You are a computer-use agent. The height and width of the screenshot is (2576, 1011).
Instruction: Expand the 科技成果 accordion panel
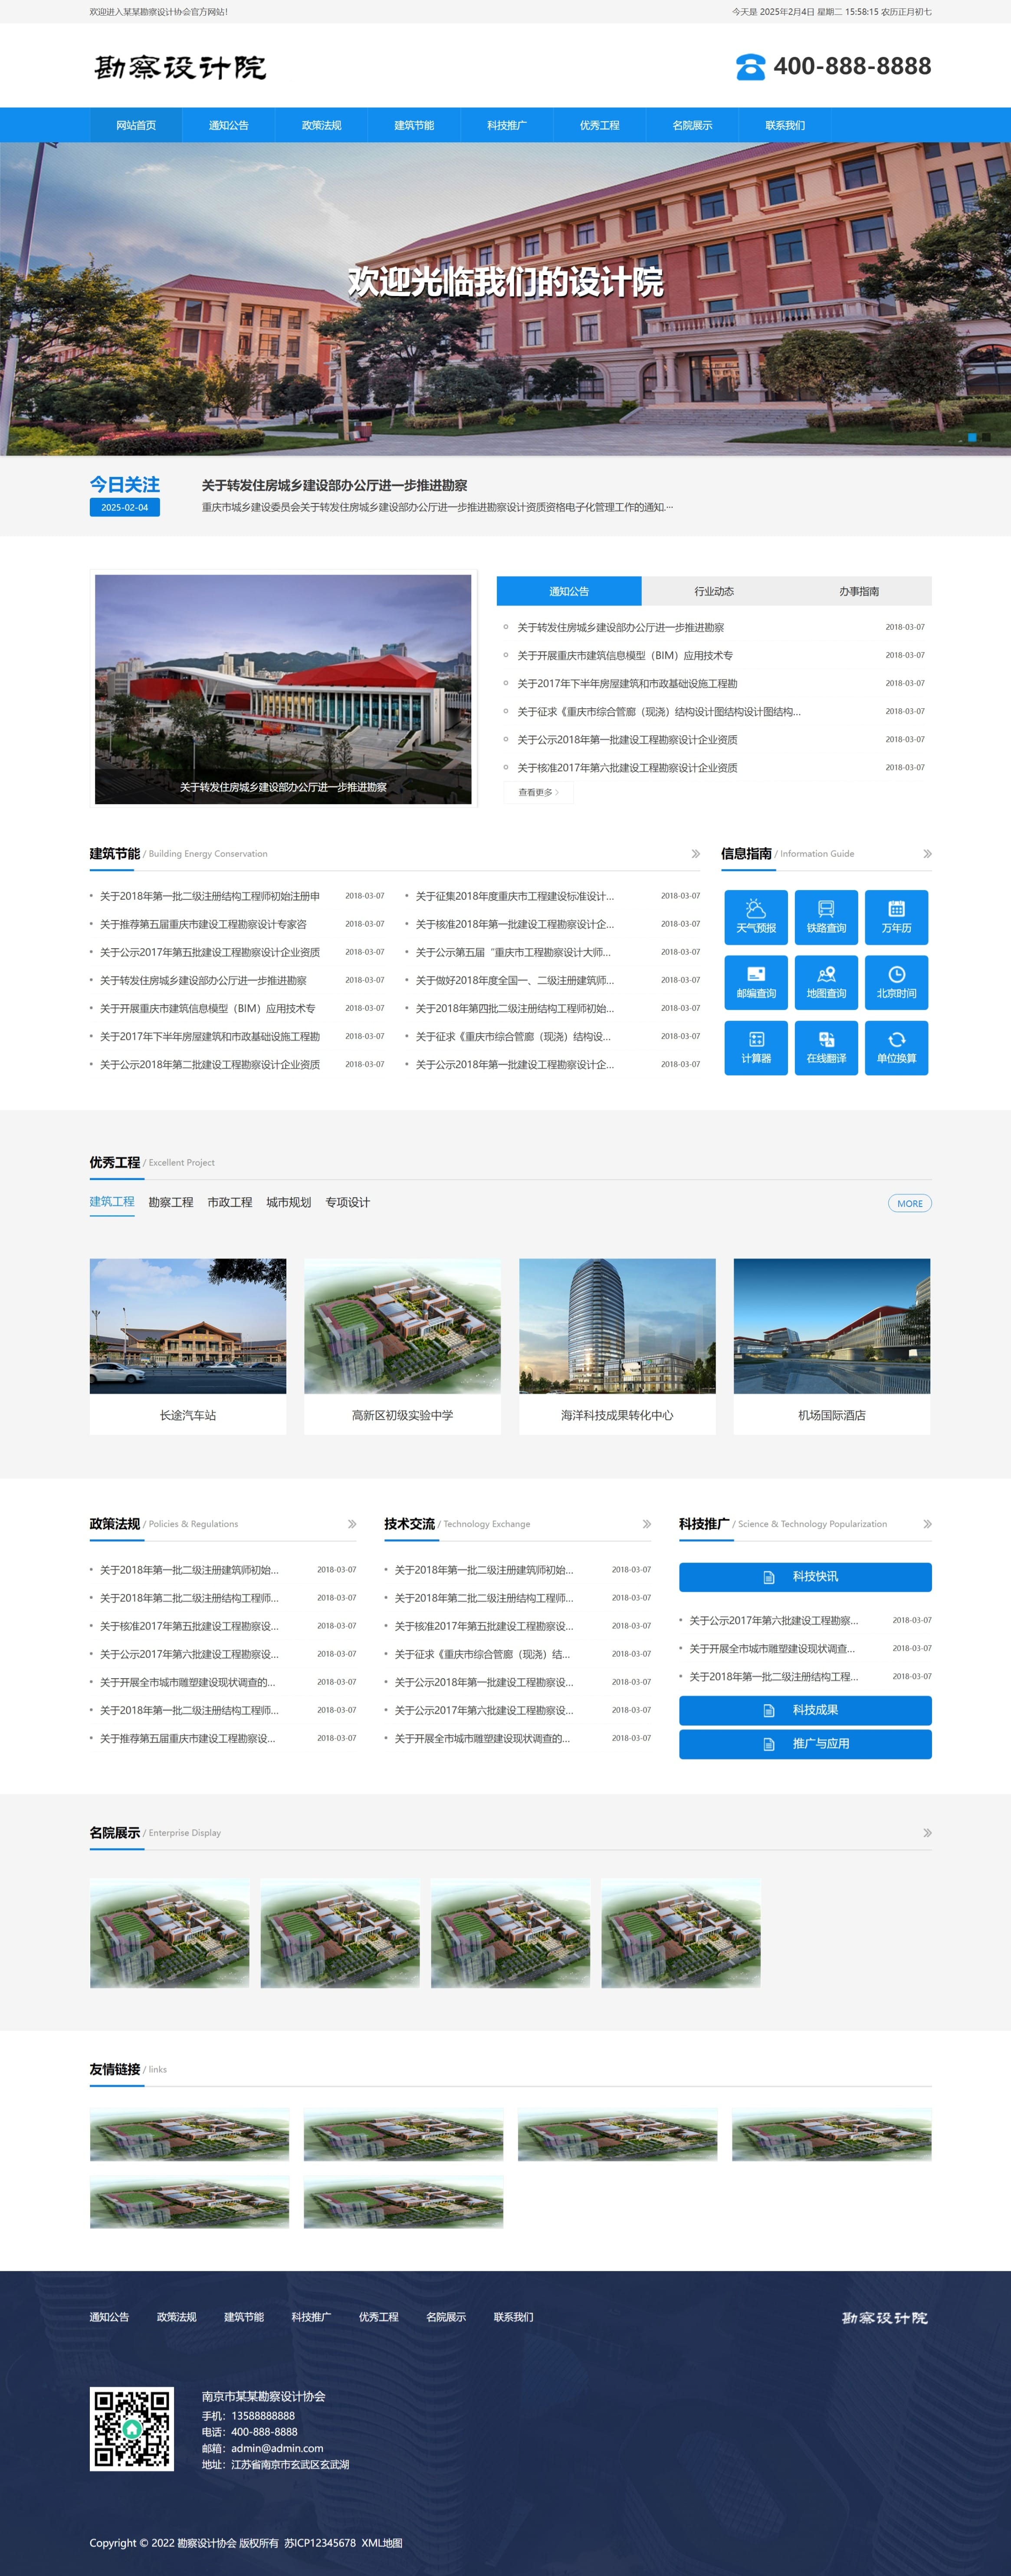pyautogui.click(x=805, y=1710)
